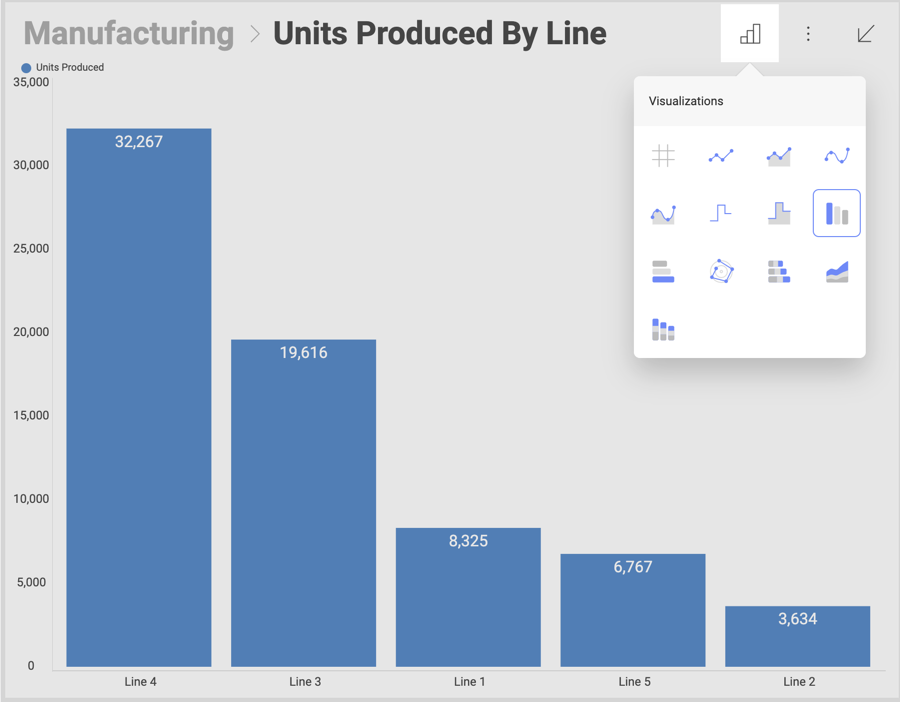Image resolution: width=900 pixels, height=702 pixels.
Task: Collapse the chart with the arrow icon
Action: 865,33
